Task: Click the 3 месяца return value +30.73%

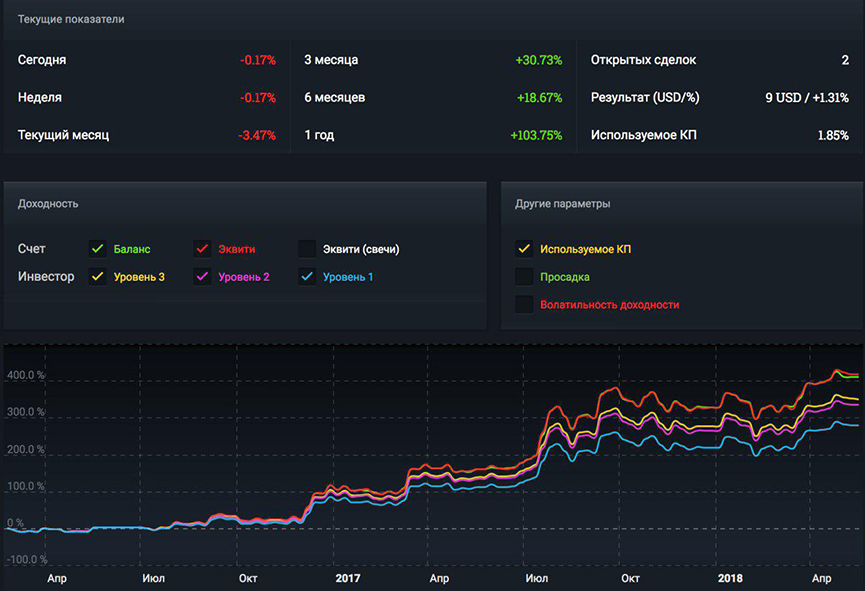Action: pyautogui.click(x=538, y=60)
